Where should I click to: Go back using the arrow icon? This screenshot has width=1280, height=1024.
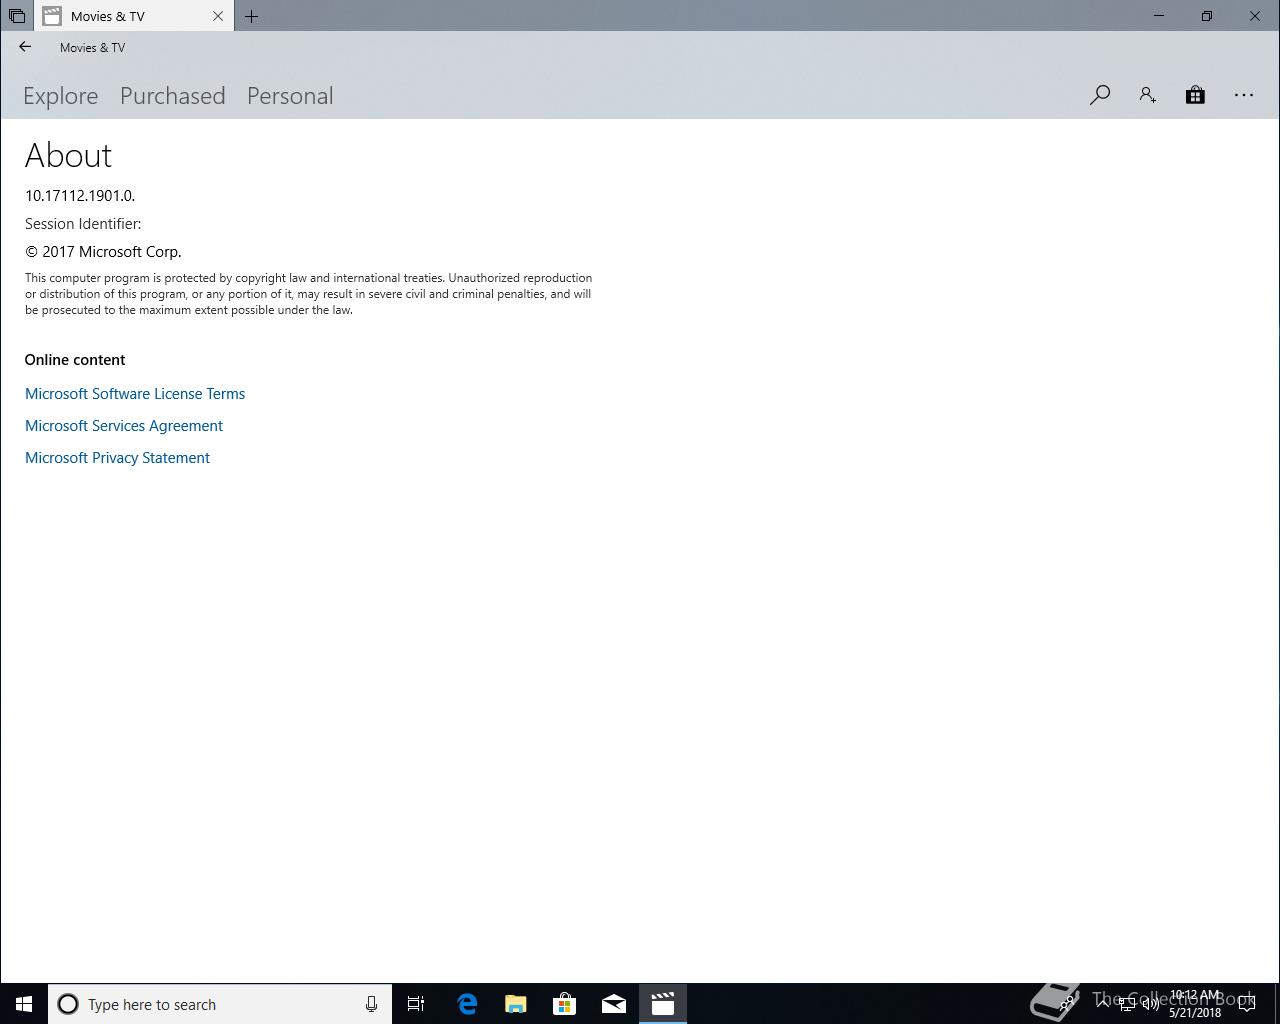pos(25,47)
